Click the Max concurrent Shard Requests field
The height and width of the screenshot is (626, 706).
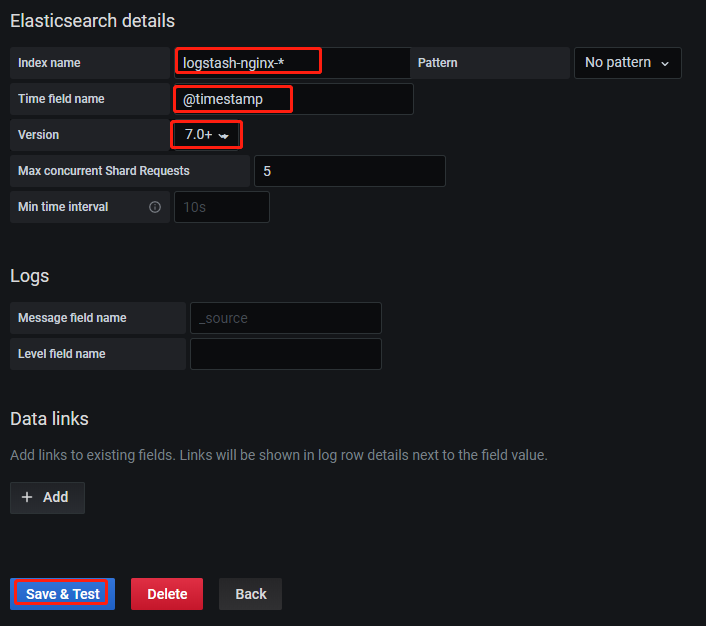[x=350, y=171]
